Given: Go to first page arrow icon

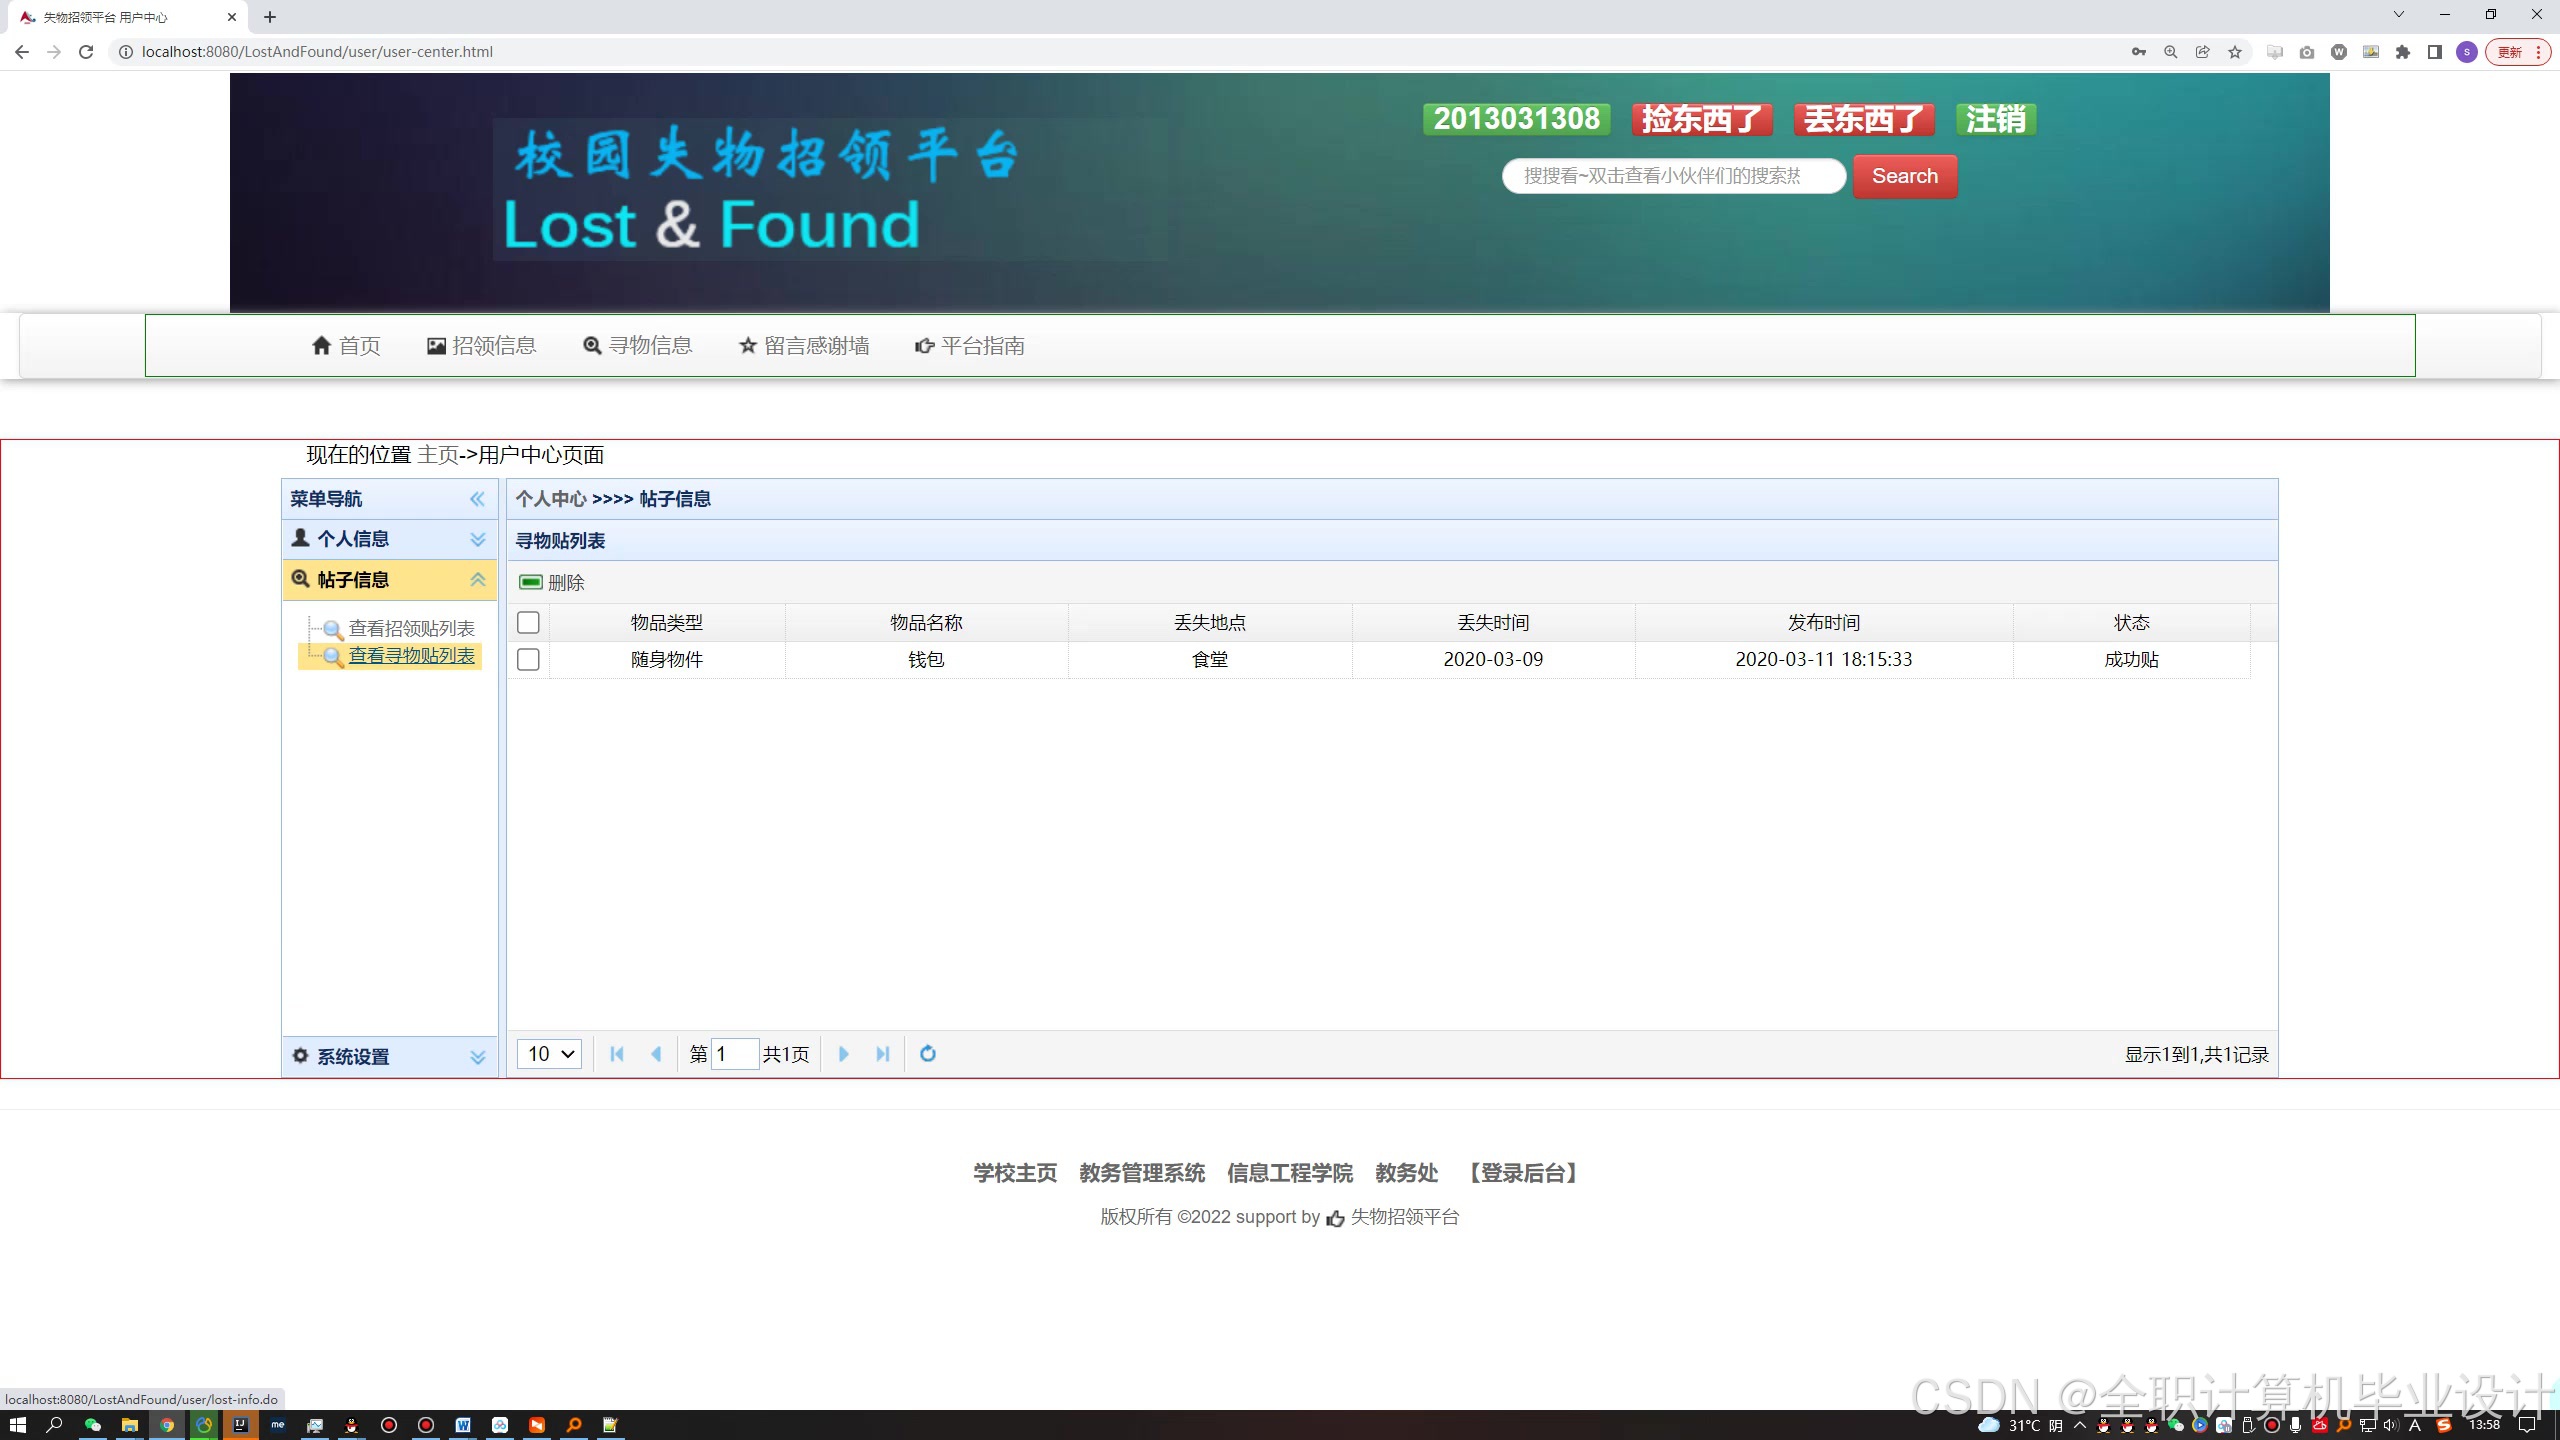Looking at the screenshot, I should click(x=617, y=1054).
